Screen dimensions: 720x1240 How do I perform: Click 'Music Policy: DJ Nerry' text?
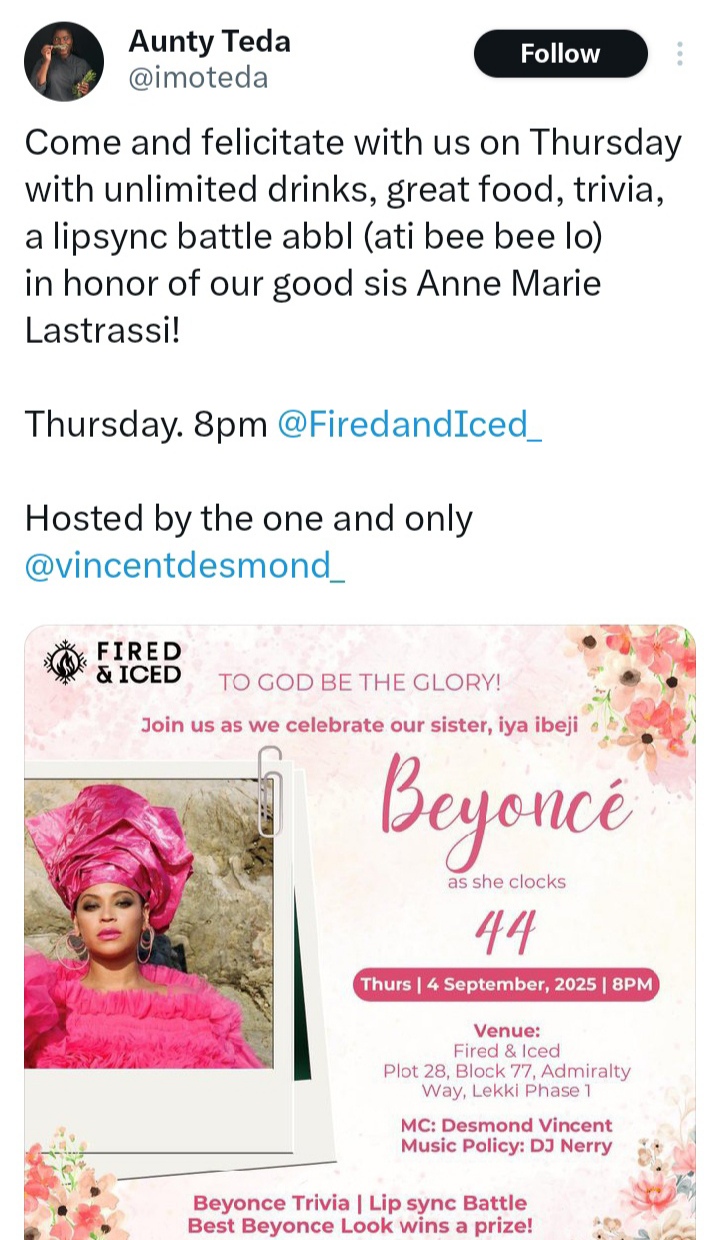click(x=506, y=1146)
